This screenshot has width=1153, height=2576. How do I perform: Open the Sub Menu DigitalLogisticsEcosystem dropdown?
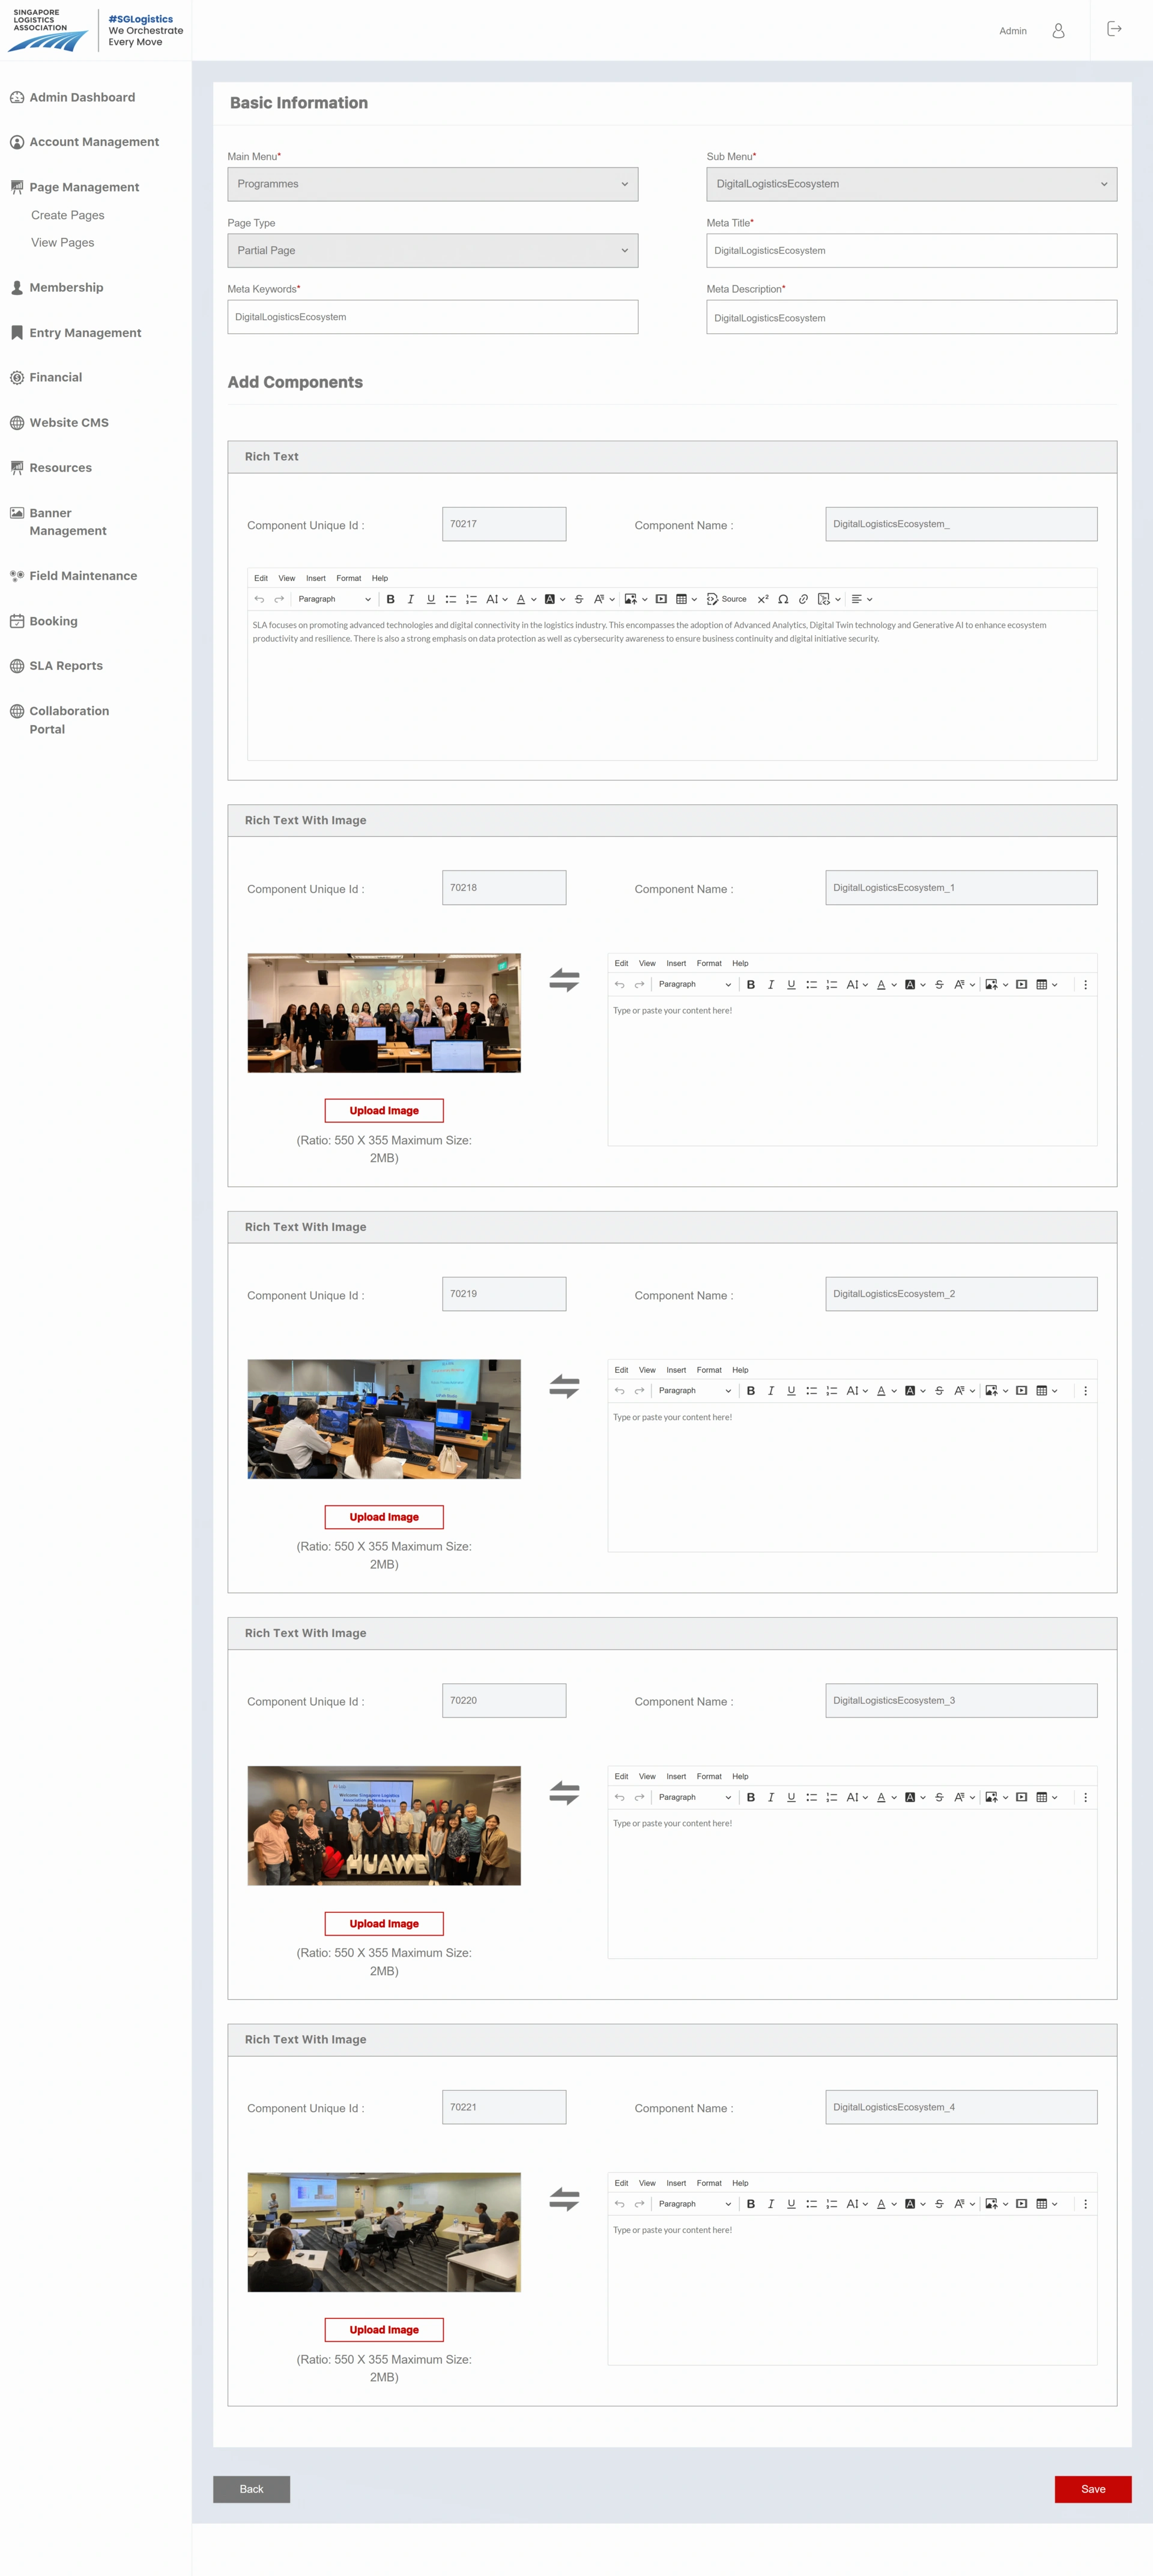911,184
